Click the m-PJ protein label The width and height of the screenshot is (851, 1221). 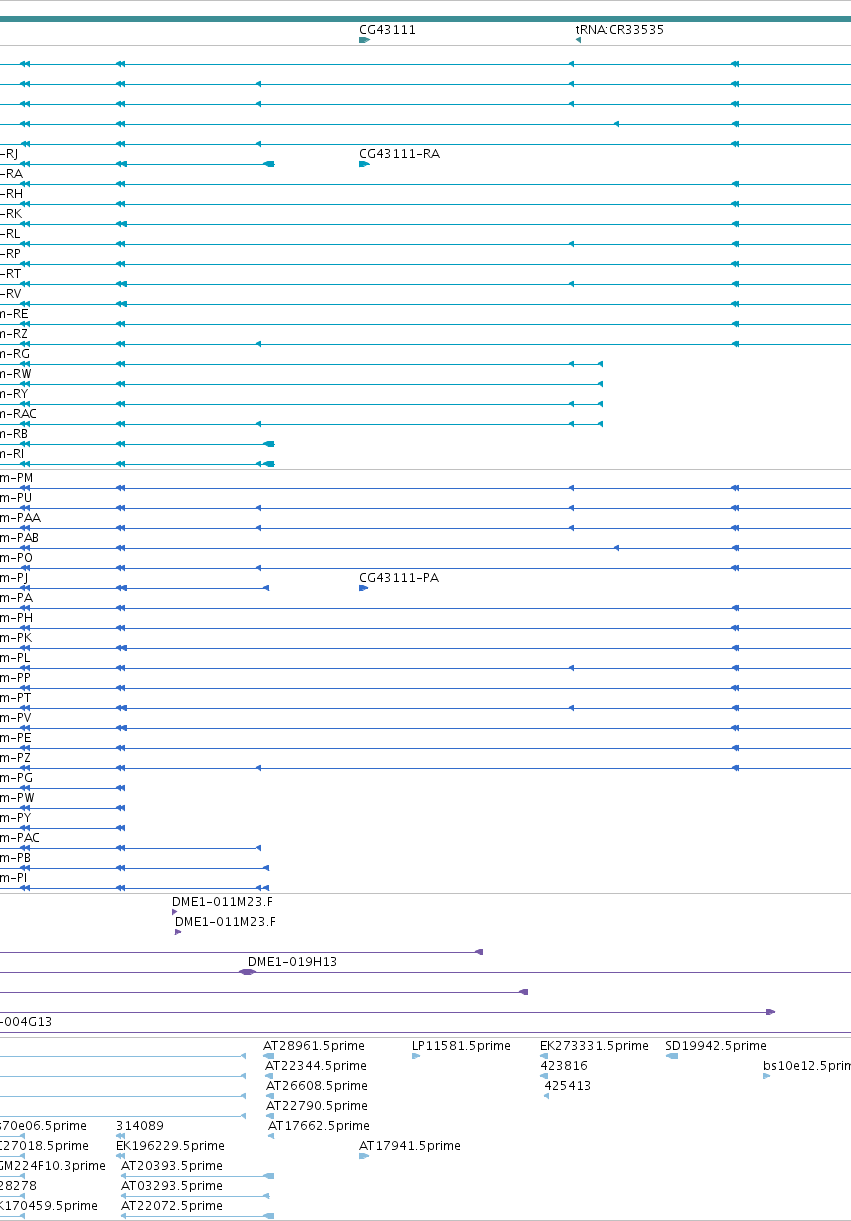click(14, 578)
